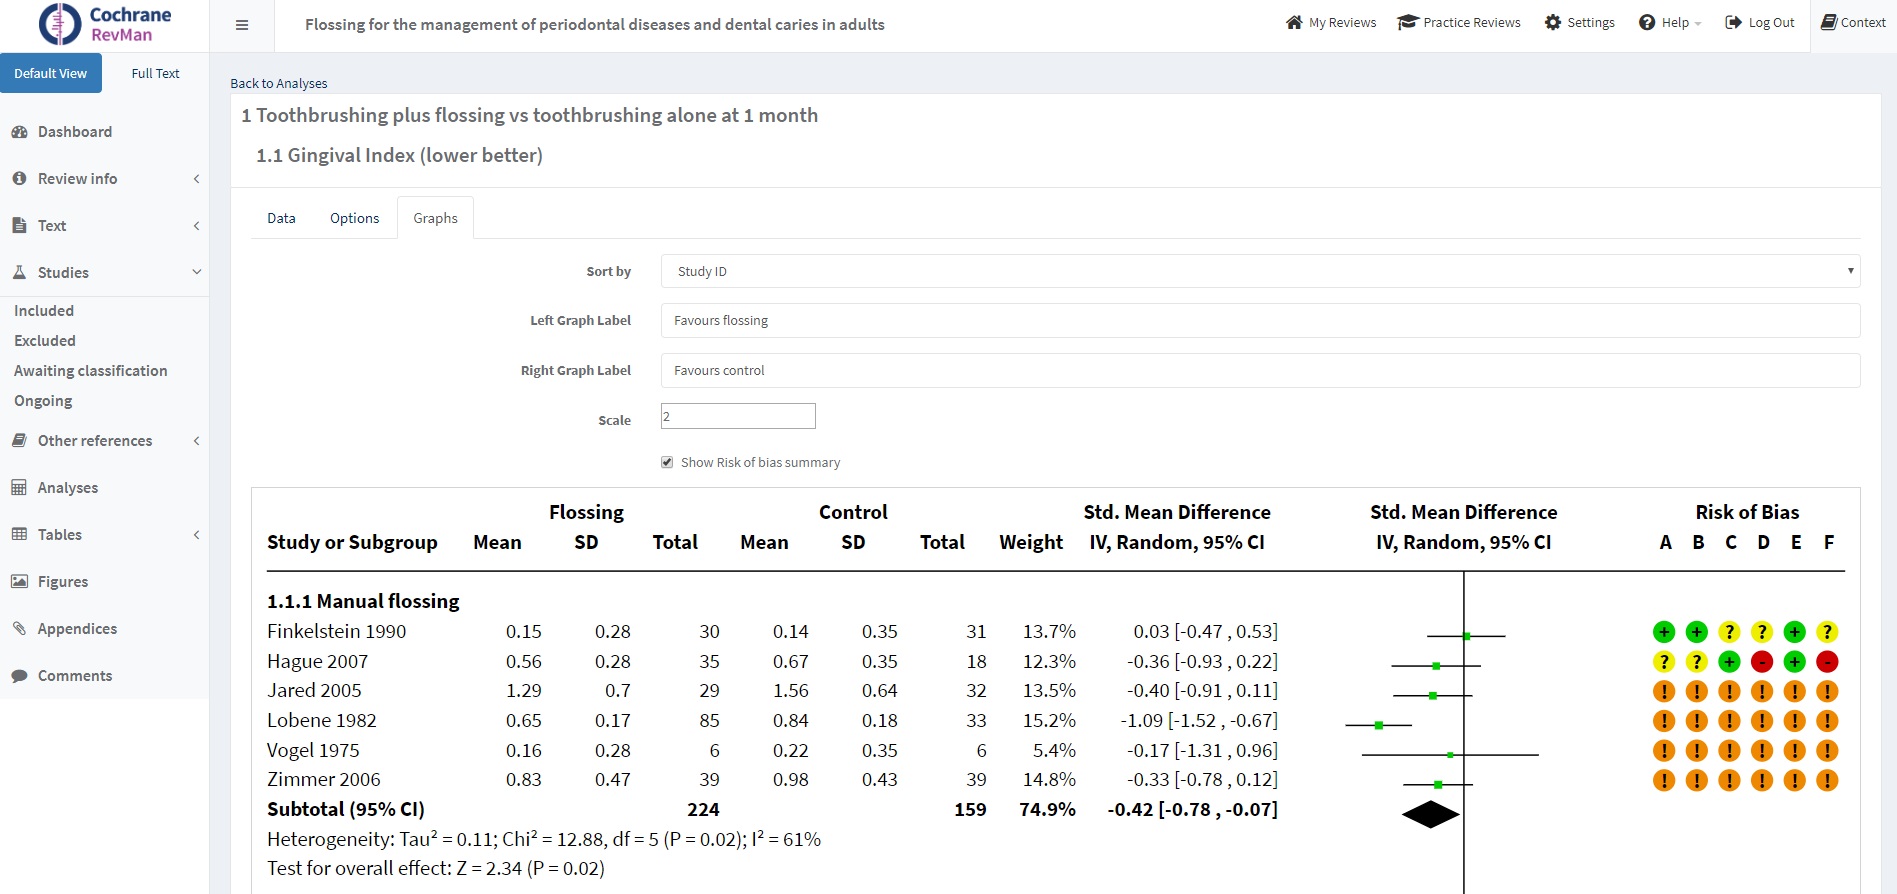Expand the Help dropdown menu
This screenshot has height=894, width=1897.
tap(1669, 23)
